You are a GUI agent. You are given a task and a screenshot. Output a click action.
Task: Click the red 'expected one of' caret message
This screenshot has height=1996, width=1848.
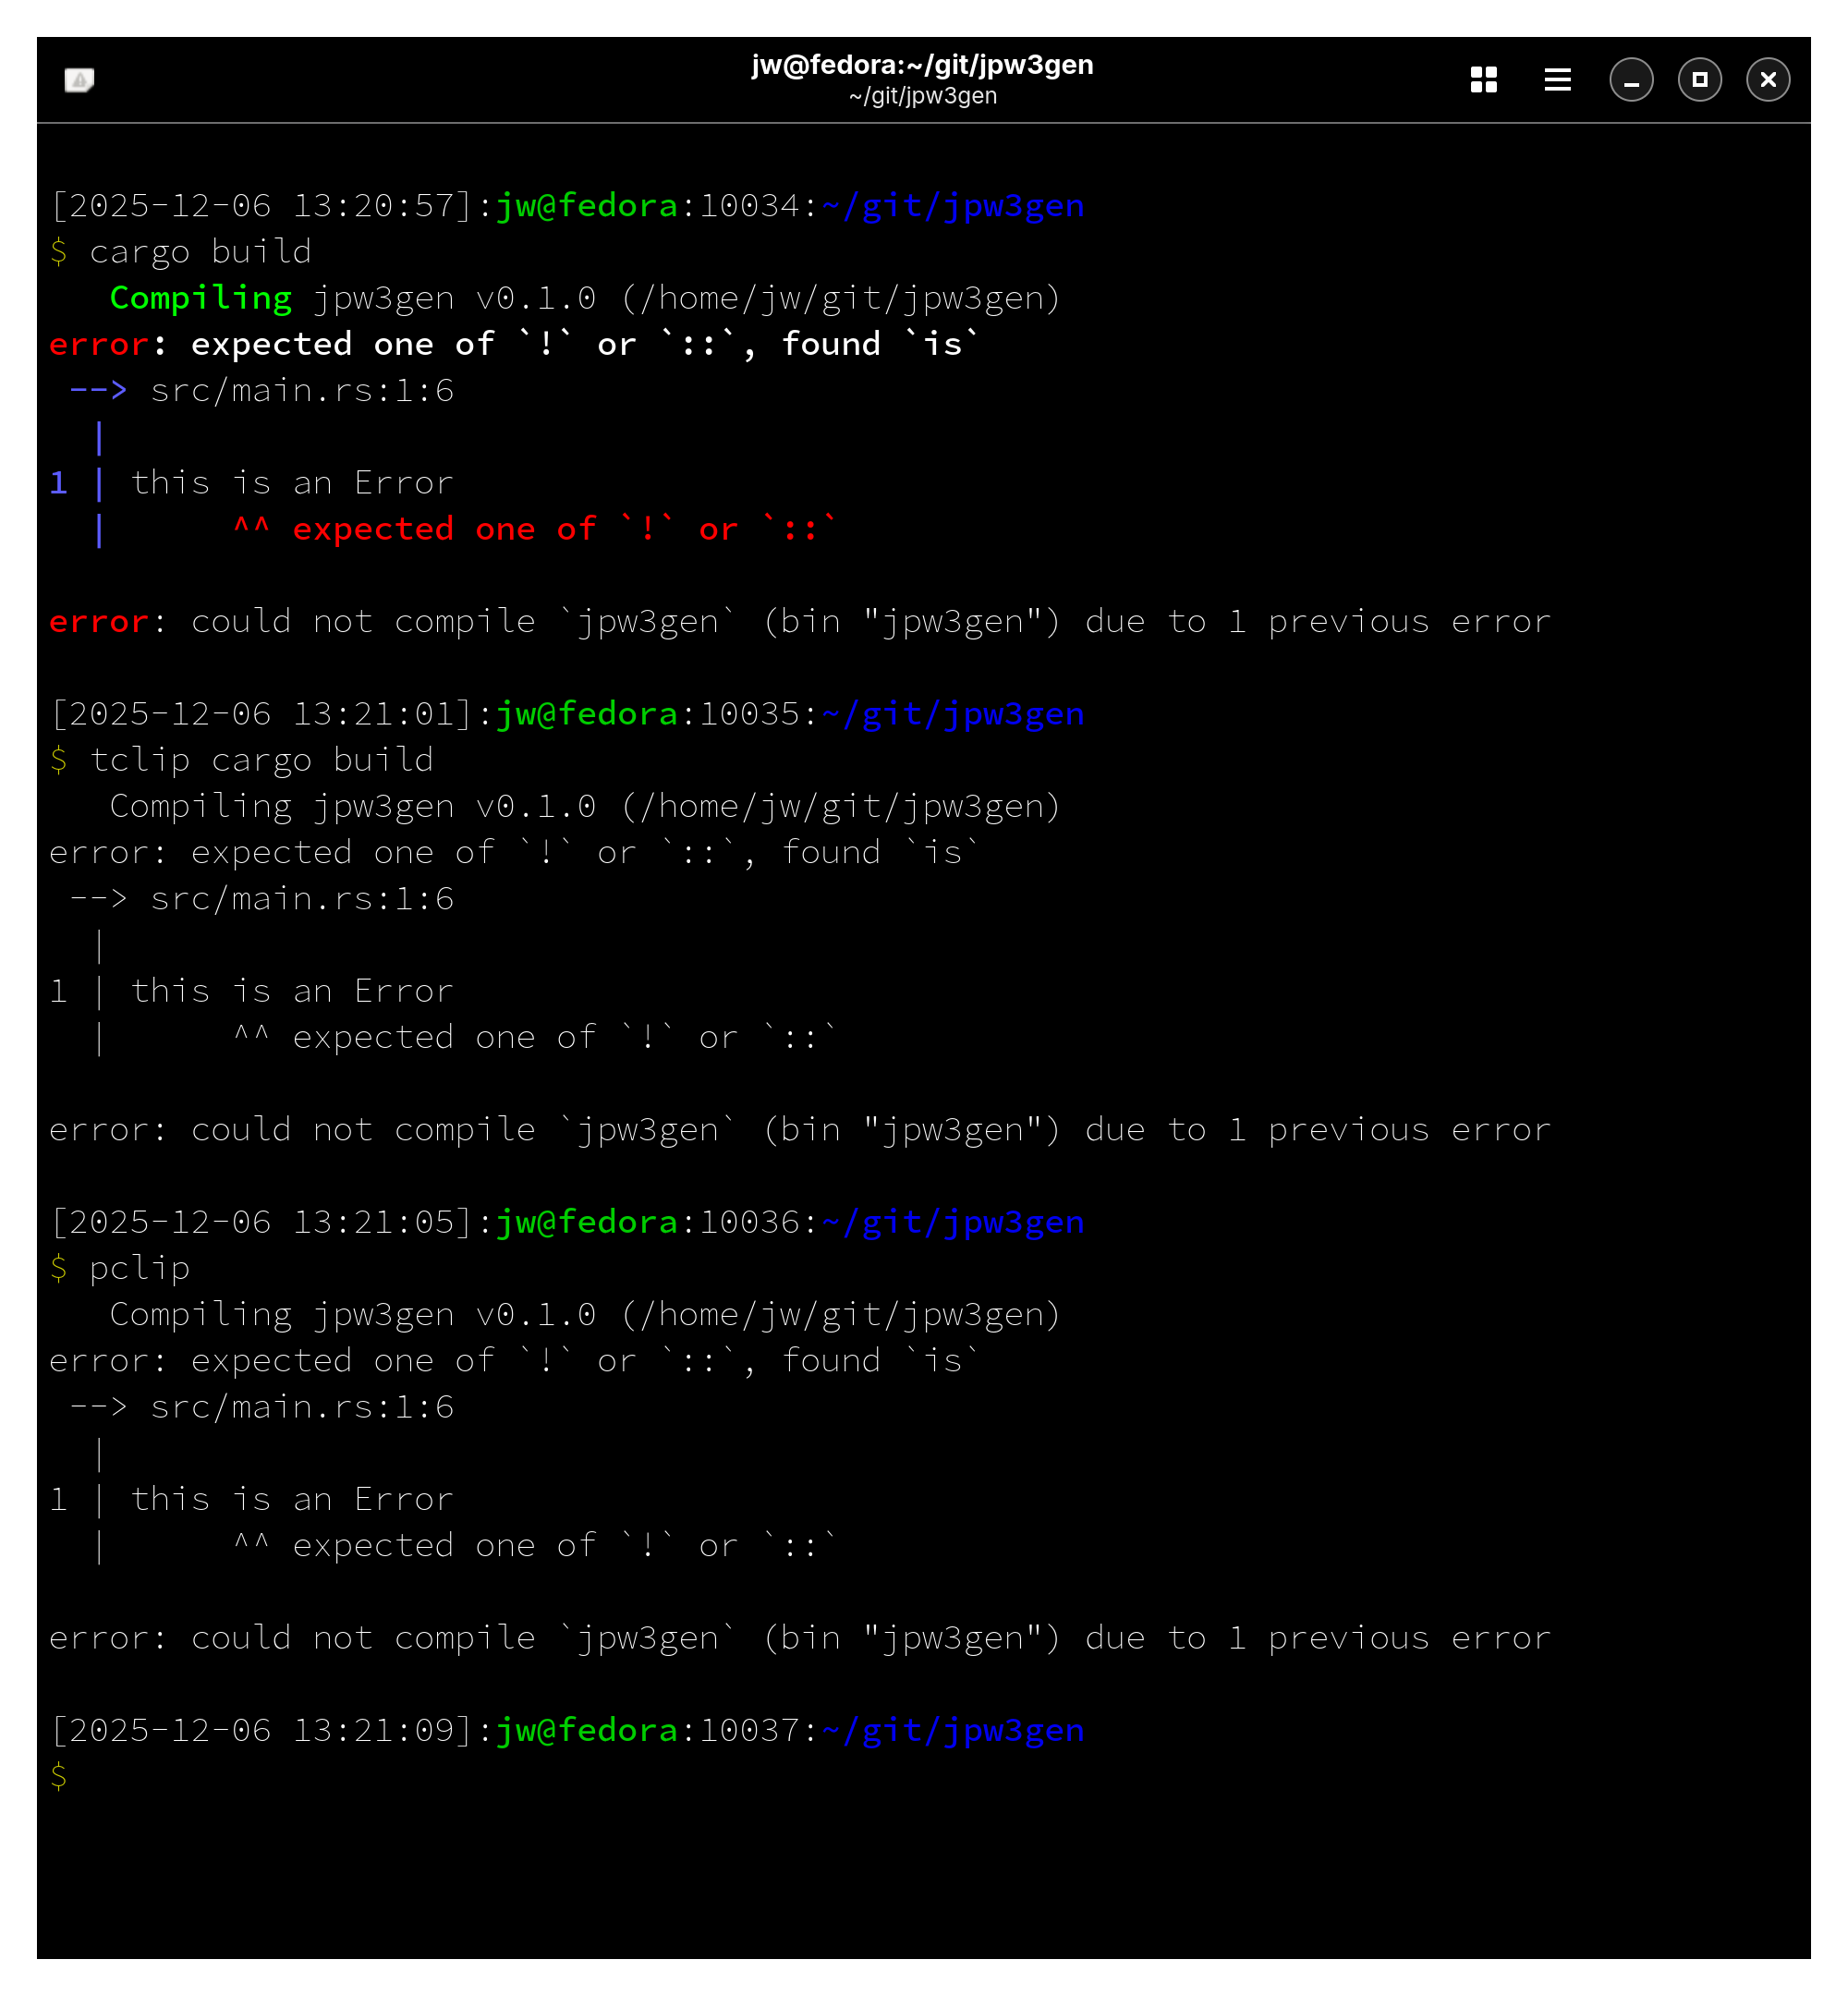pyautogui.click(x=563, y=529)
